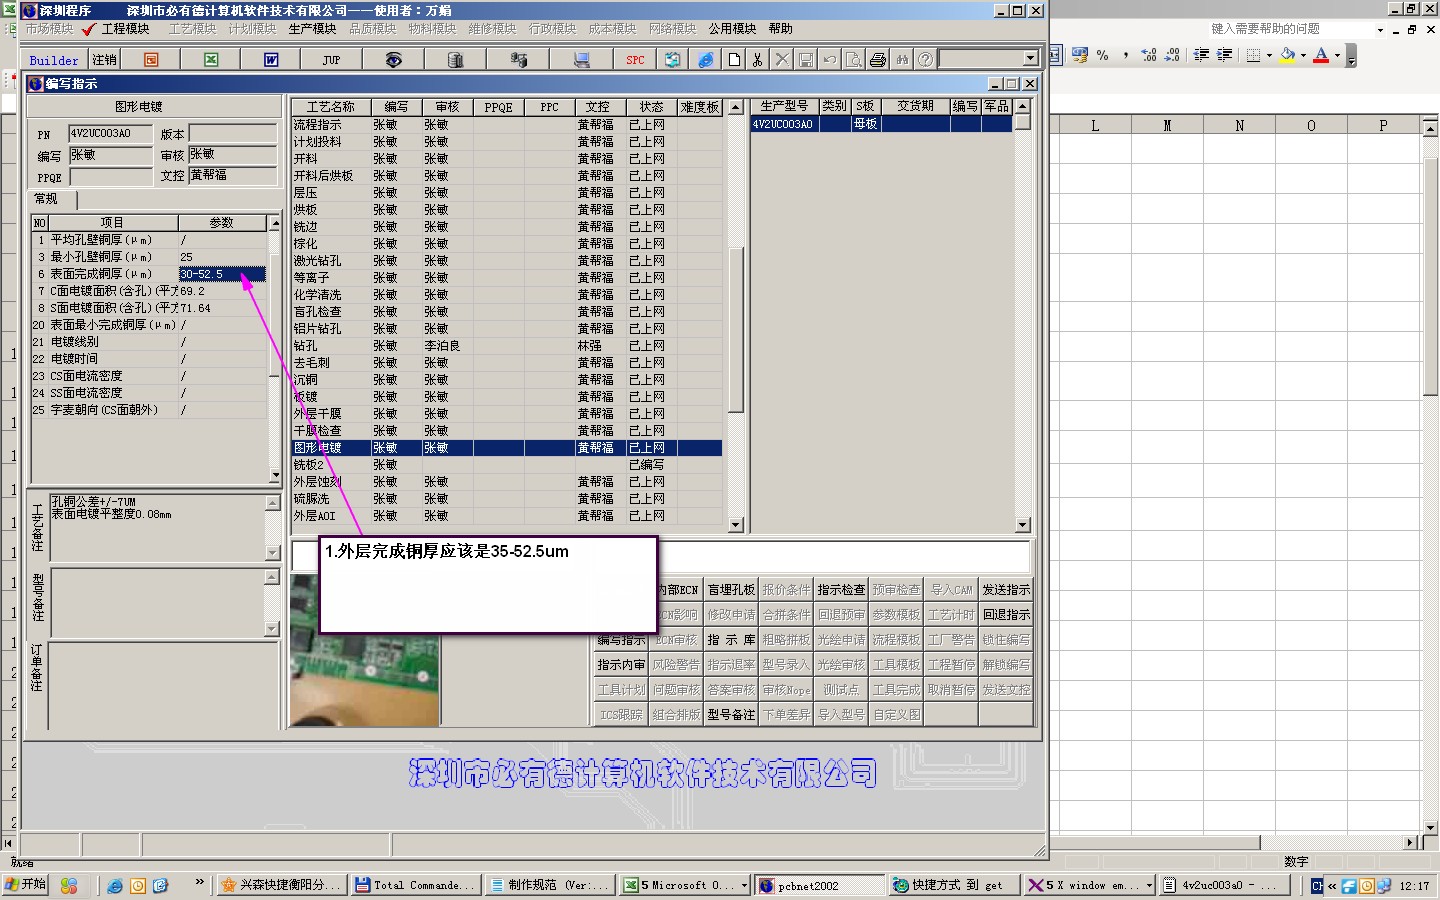Open the 生产模块 menu
This screenshot has height=900, width=1440.
point(312,29)
